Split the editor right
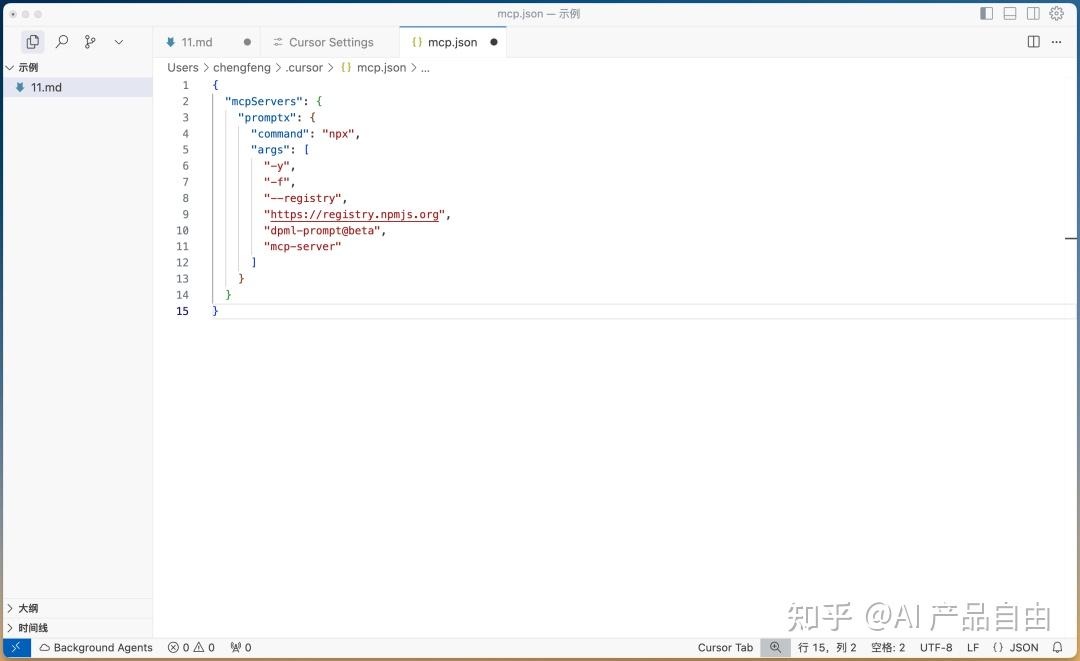 click(1033, 42)
